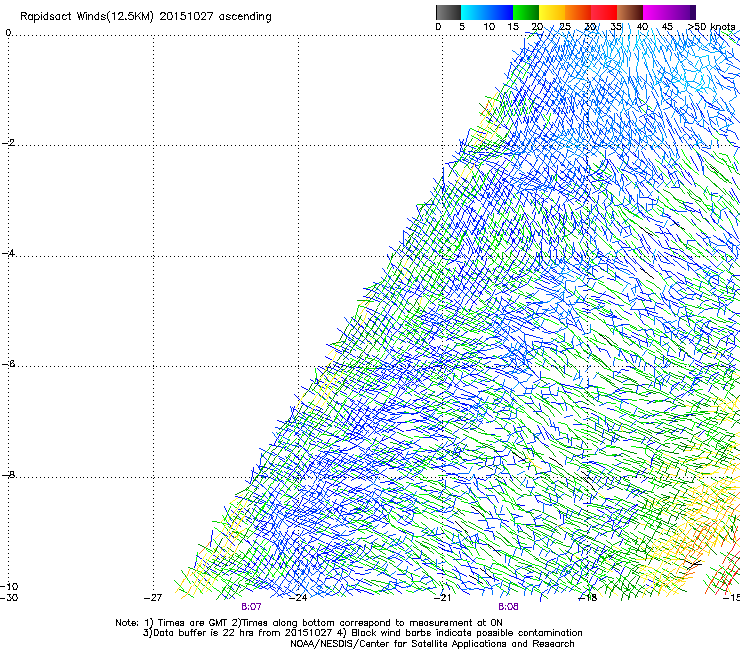Click the '-30' longitude axis label
The height and width of the screenshot is (650, 740).
tap(9, 597)
